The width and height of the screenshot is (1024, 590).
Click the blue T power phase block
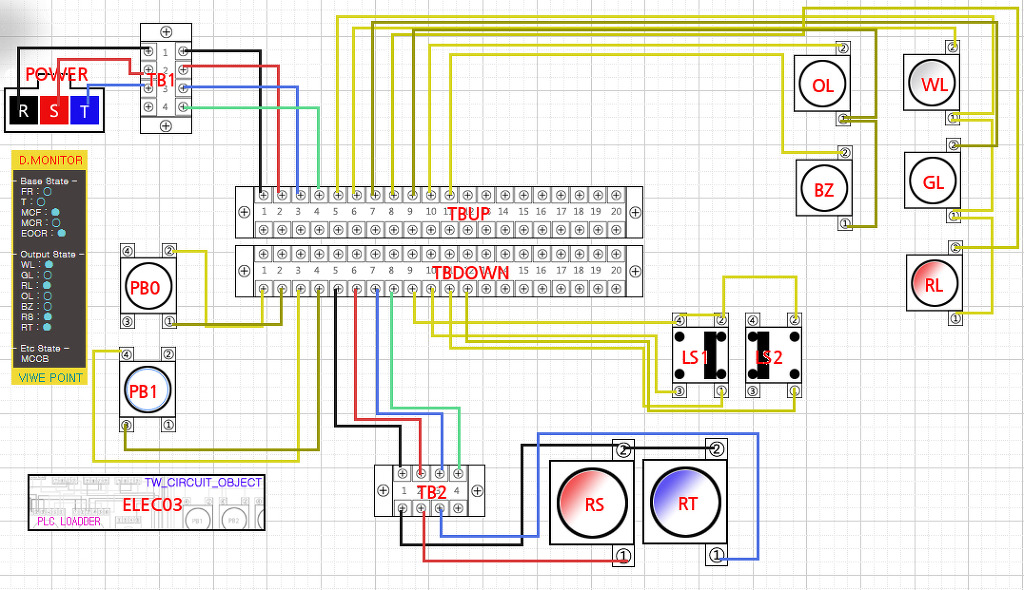84,110
